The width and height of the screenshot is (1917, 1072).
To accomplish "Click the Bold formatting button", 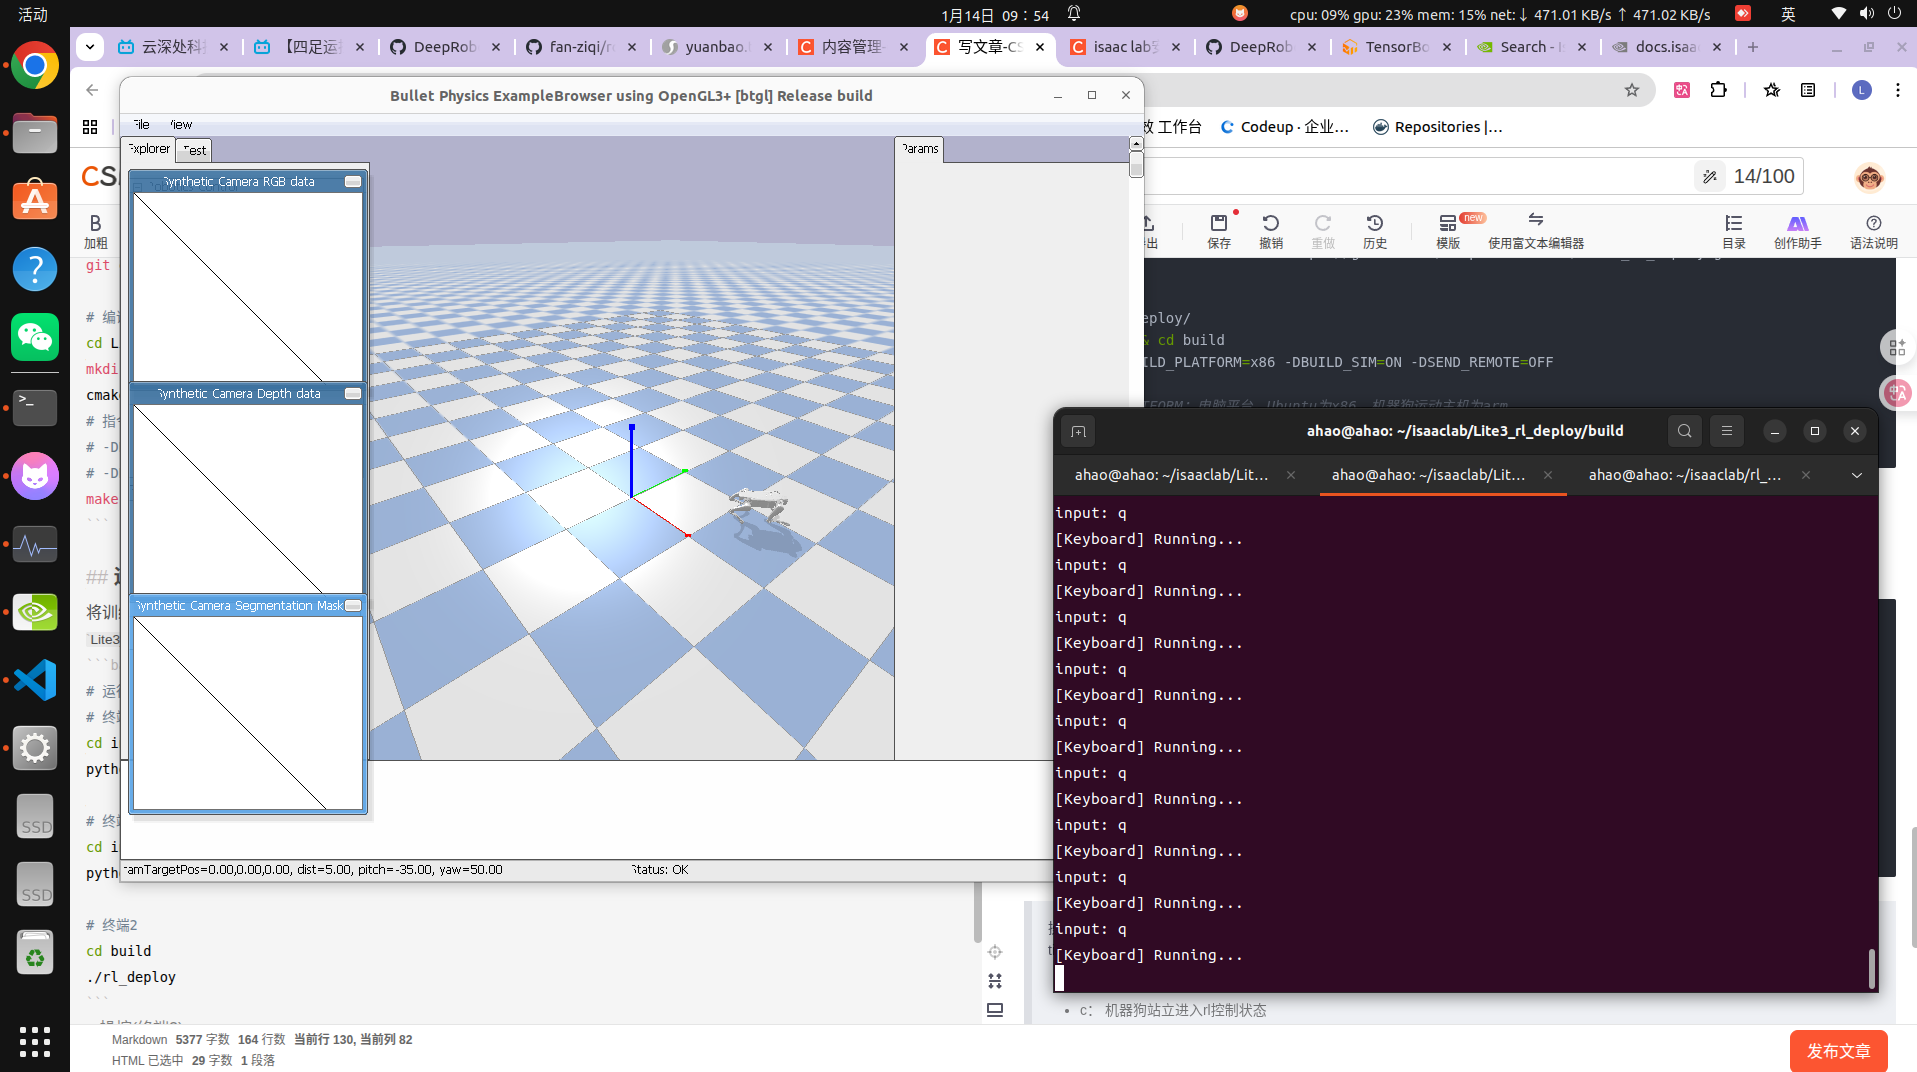I will click(x=96, y=231).
